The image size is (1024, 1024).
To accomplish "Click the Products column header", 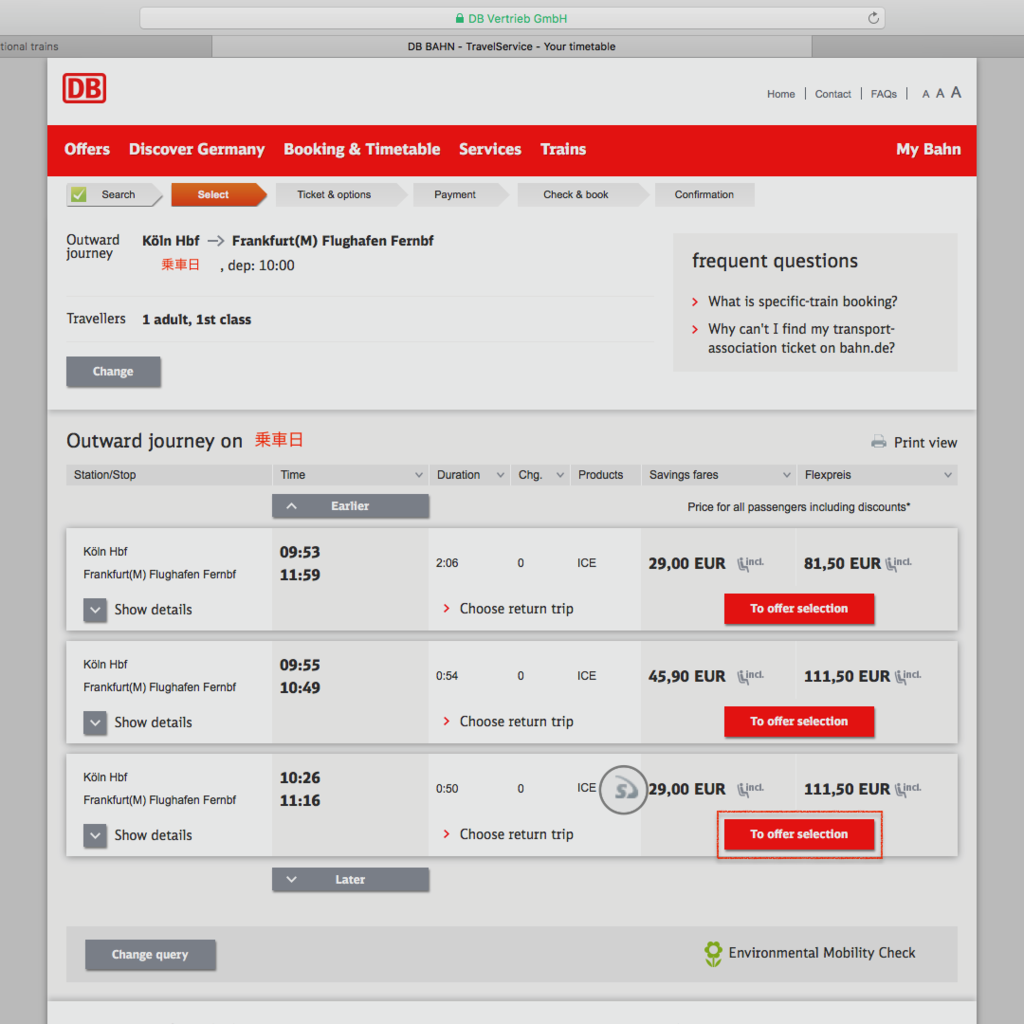I will click(605, 475).
